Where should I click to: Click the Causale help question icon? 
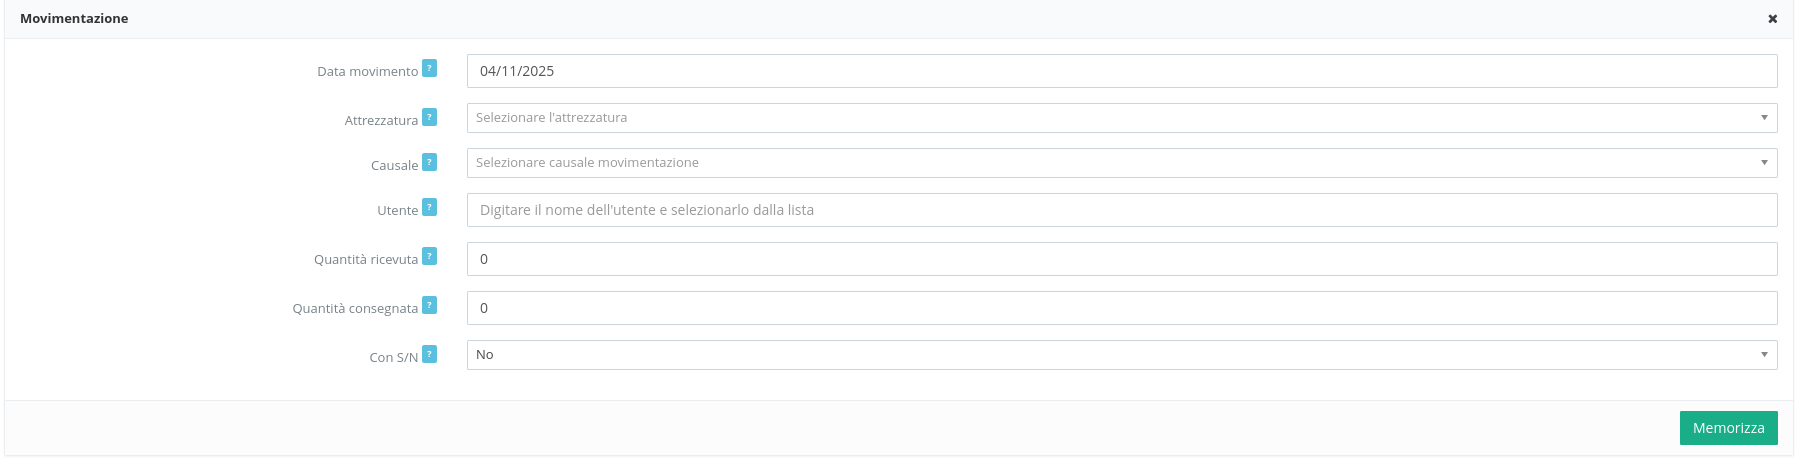[429, 162]
